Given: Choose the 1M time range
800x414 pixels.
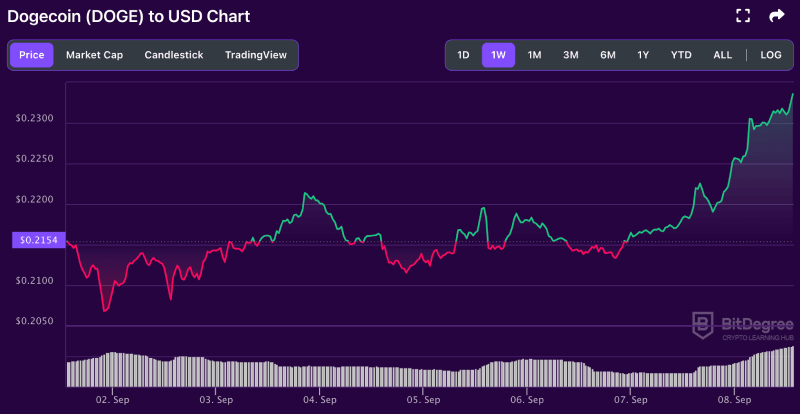Looking at the screenshot, I should 534,55.
